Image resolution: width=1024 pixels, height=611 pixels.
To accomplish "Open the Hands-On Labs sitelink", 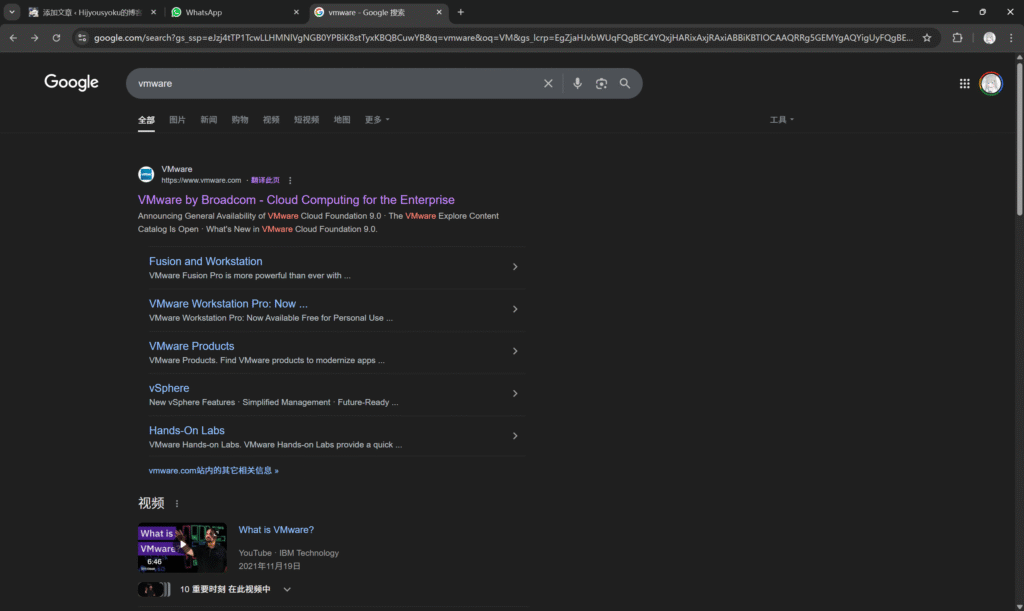I will click(187, 430).
